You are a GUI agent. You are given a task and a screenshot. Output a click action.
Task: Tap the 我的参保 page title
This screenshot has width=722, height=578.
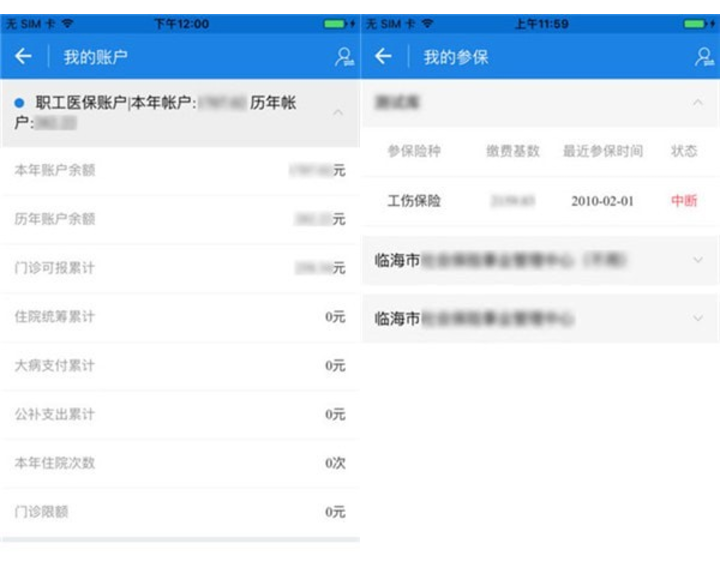click(456, 57)
